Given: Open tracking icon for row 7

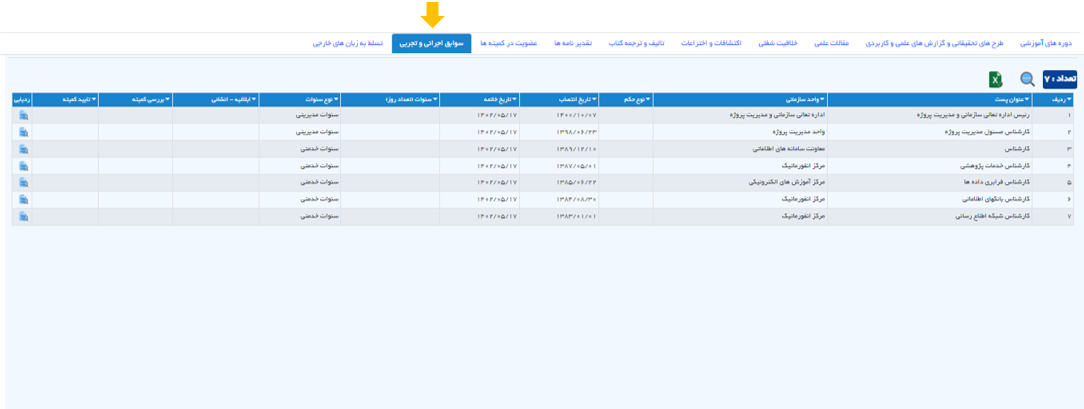Looking at the screenshot, I should pyautogui.click(x=24, y=216).
